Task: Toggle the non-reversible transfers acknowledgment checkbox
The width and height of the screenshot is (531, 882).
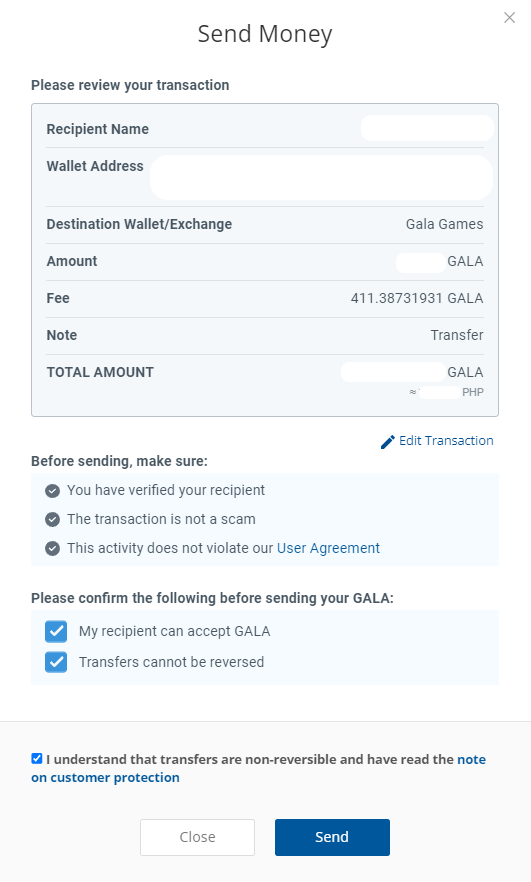Action: [37, 758]
